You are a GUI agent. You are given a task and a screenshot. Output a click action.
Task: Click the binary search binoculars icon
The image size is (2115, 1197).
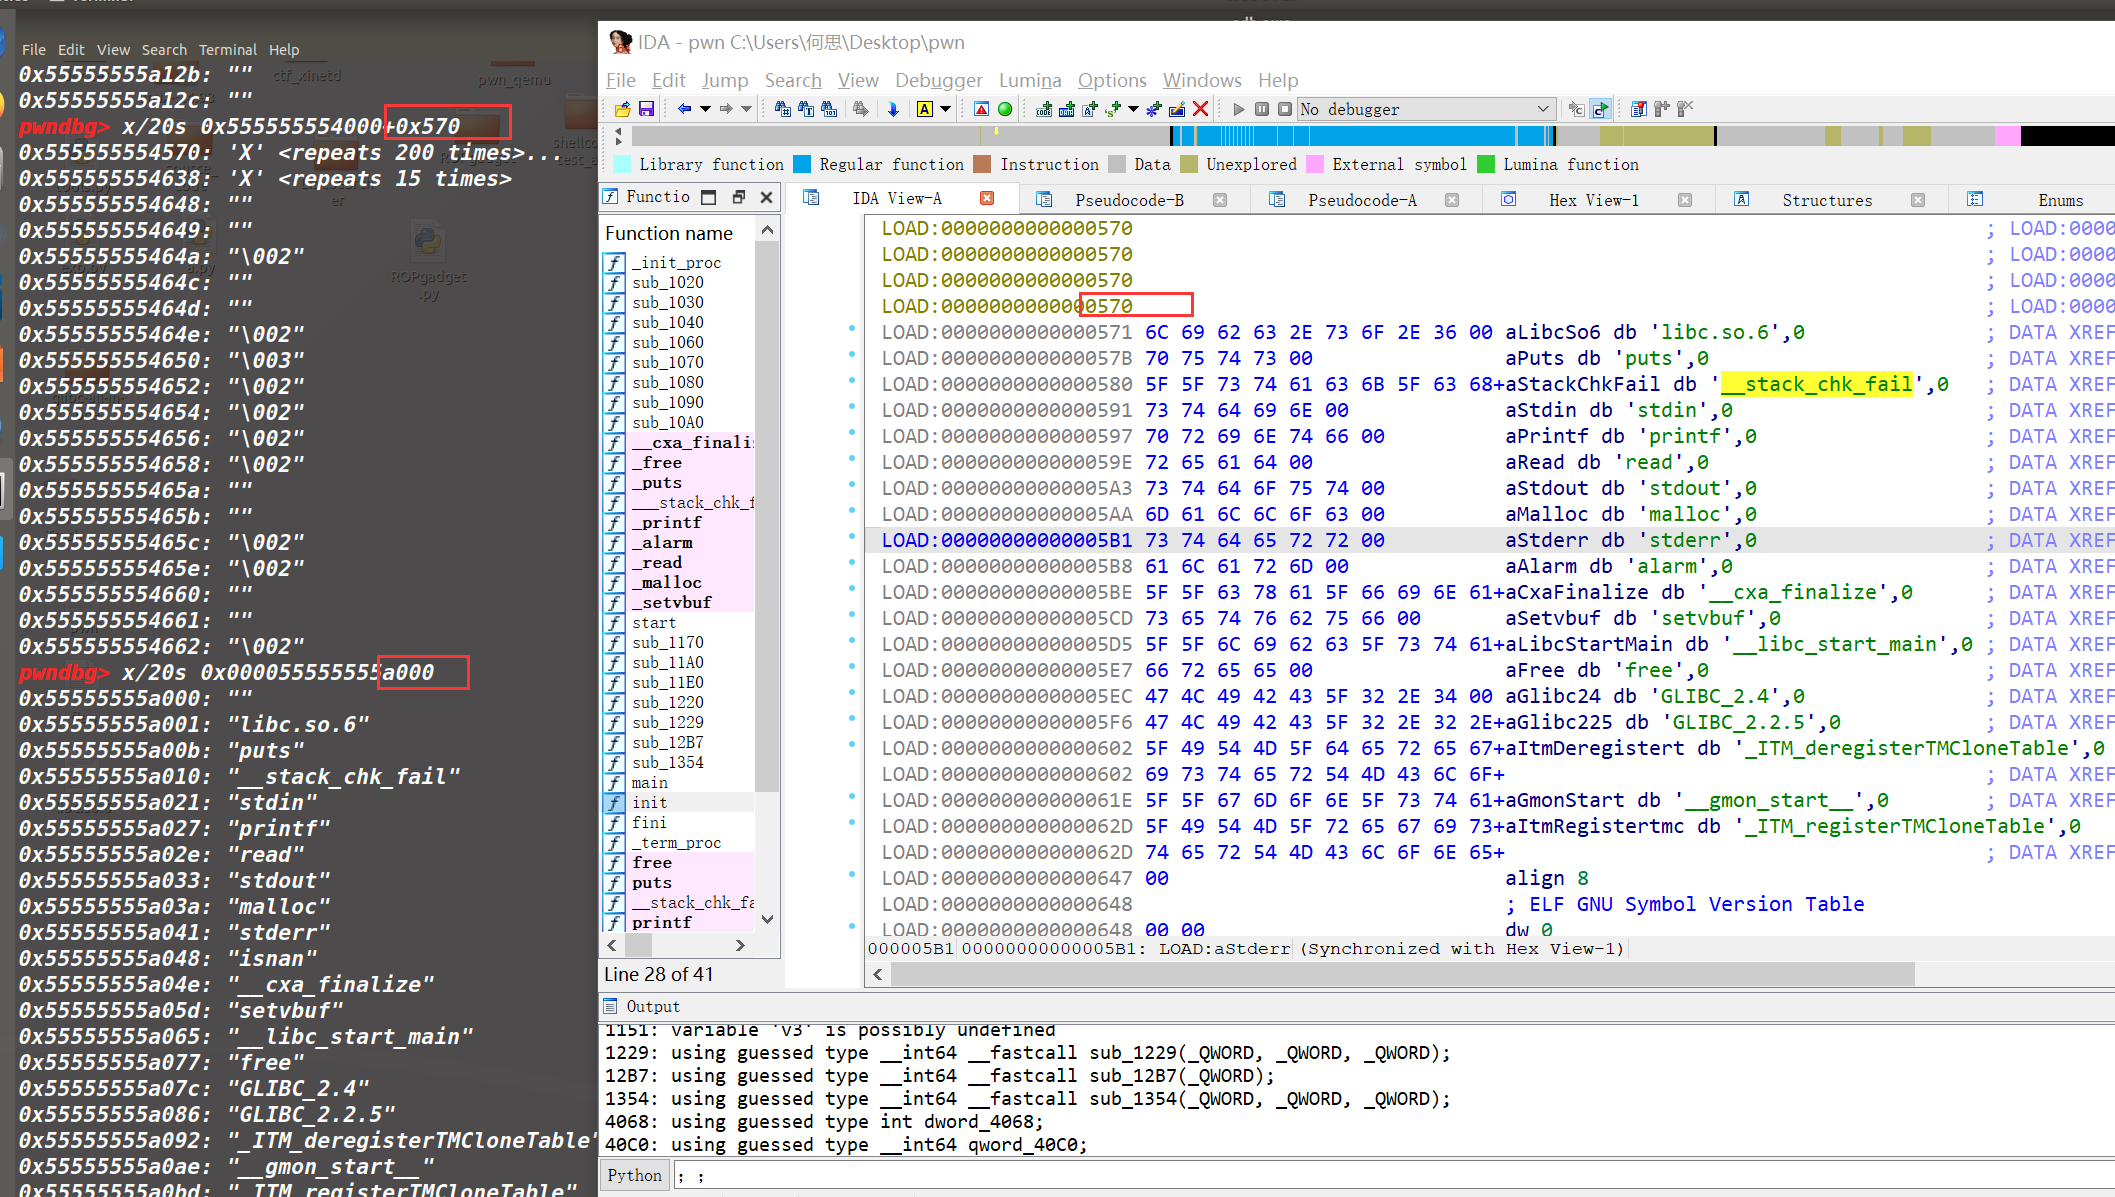coord(829,109)
